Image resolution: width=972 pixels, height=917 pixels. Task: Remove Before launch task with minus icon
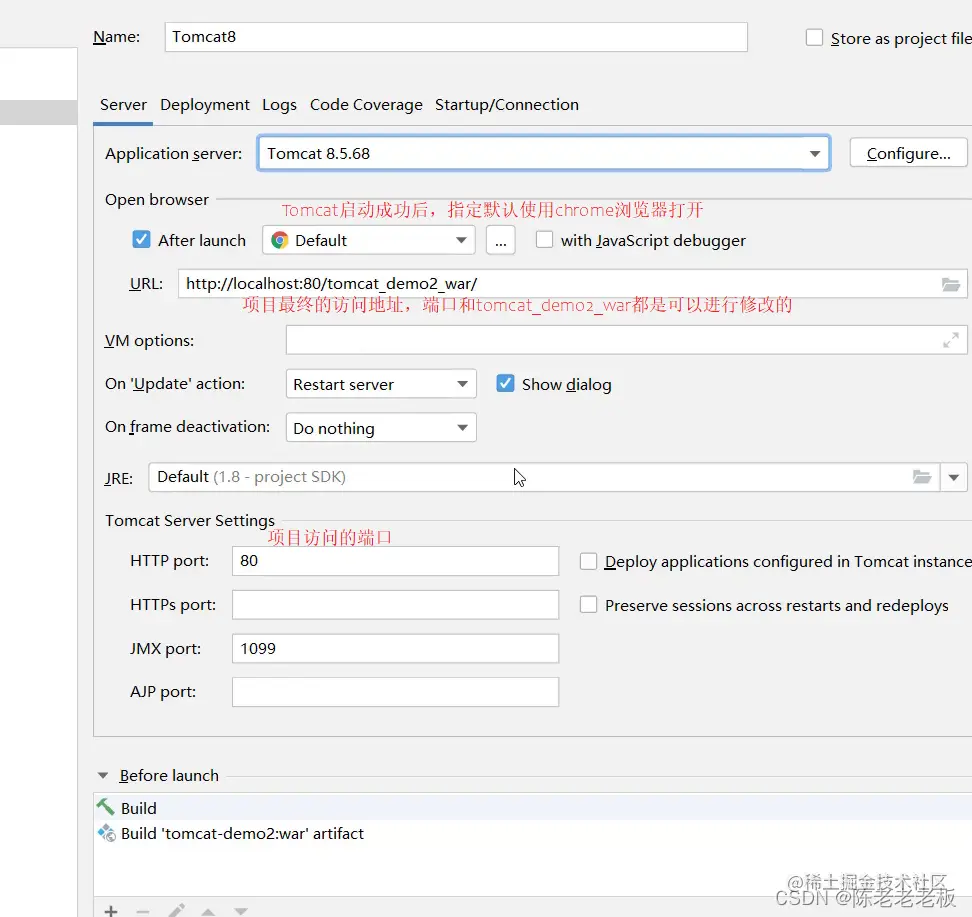click(x=143, y=911)
